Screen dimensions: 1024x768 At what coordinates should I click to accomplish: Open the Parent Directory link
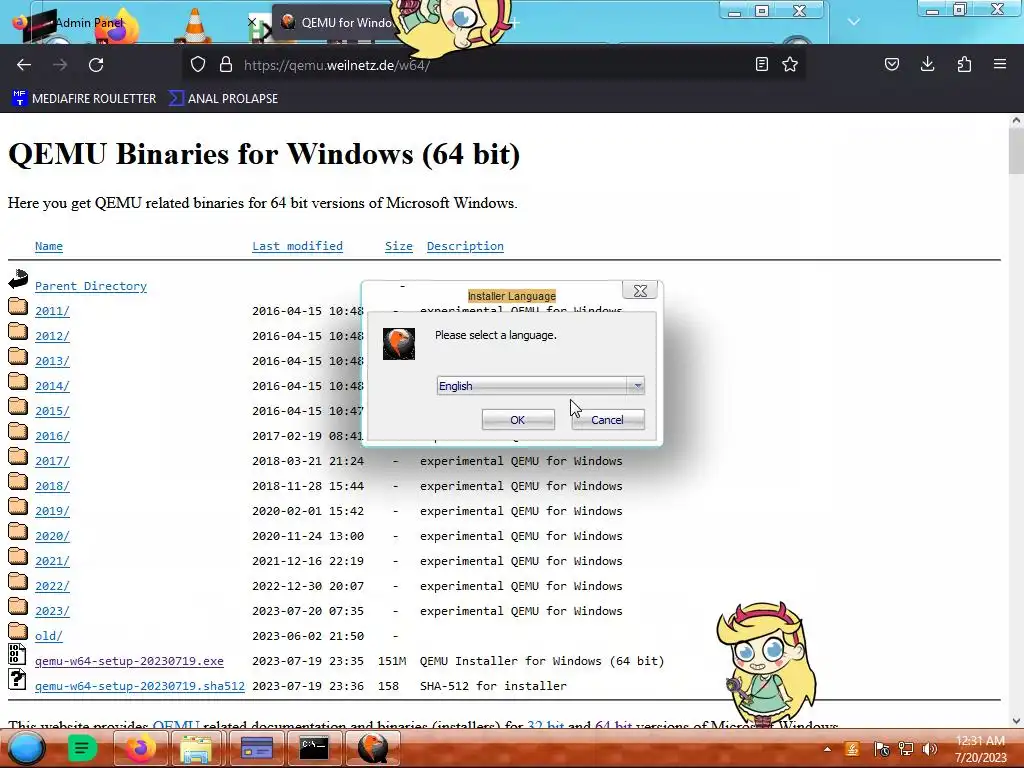[x=91, y=286]
